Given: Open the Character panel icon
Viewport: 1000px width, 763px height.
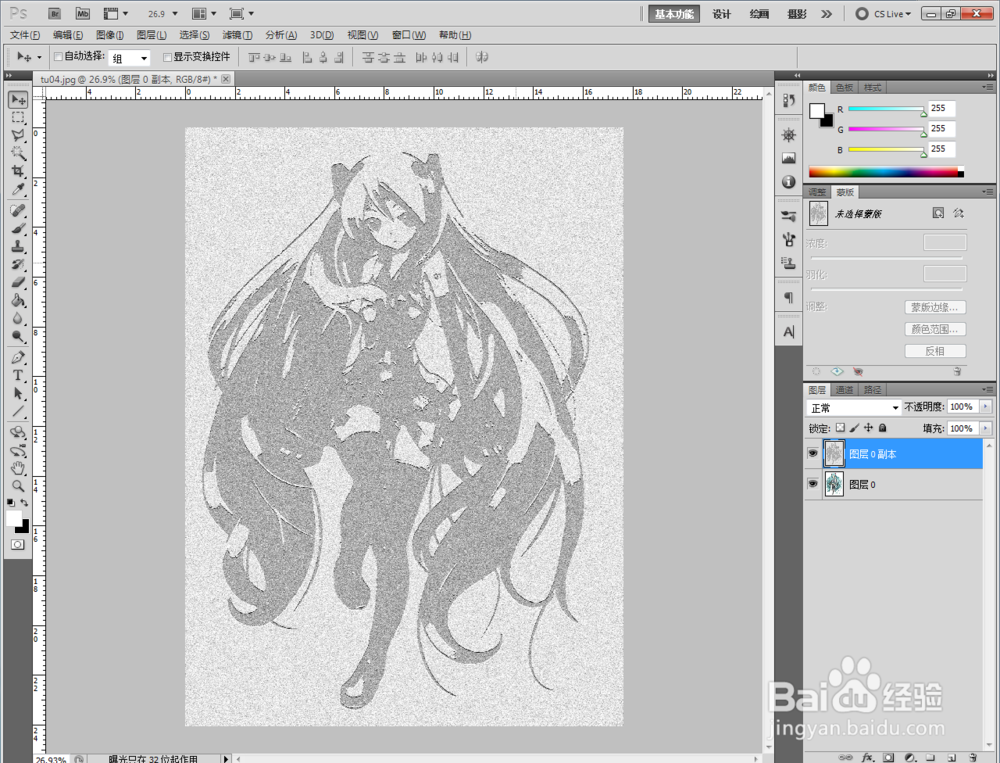Looking at the screenshot, I should click(789, 332).
